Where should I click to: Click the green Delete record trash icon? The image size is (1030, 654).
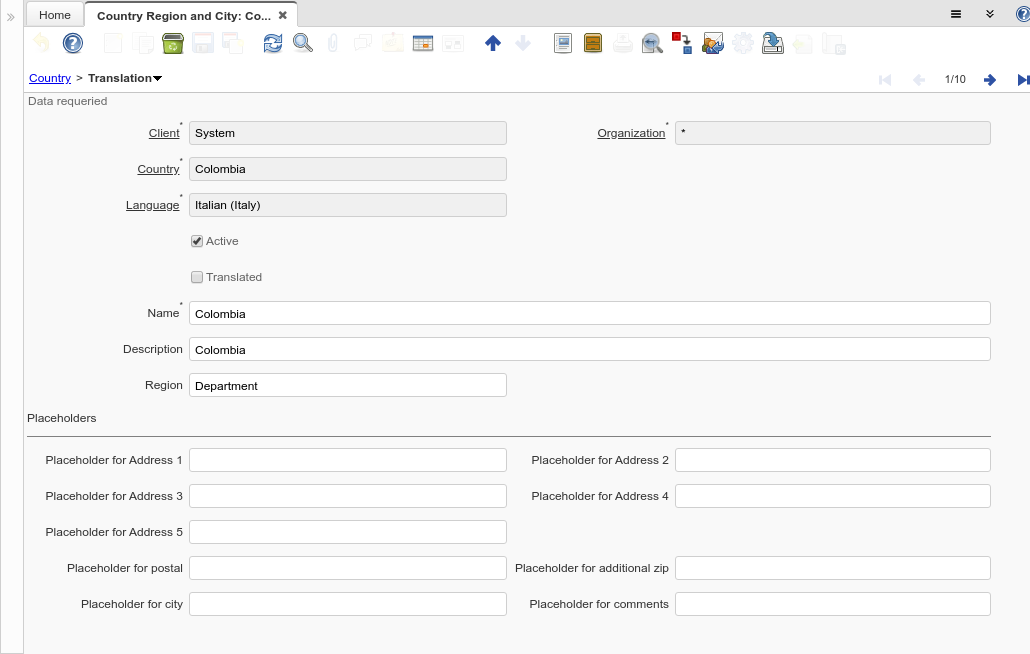click(x=172, y=43)
